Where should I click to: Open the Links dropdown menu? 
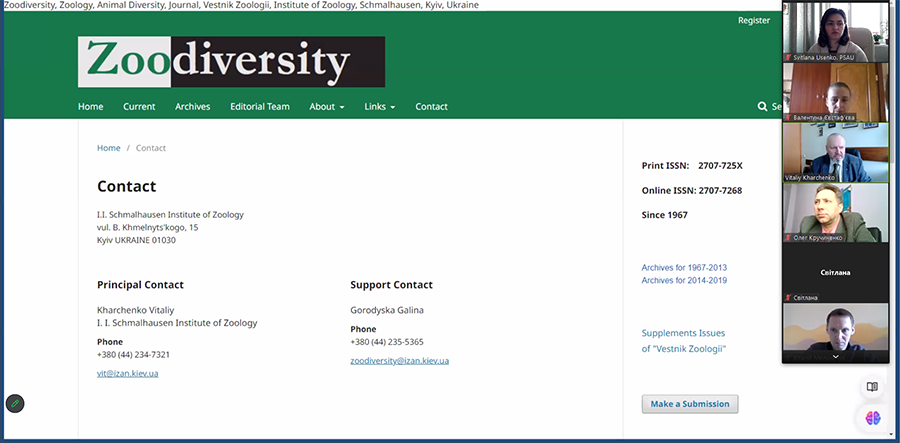pyautogui.click(x=379, y=107)
